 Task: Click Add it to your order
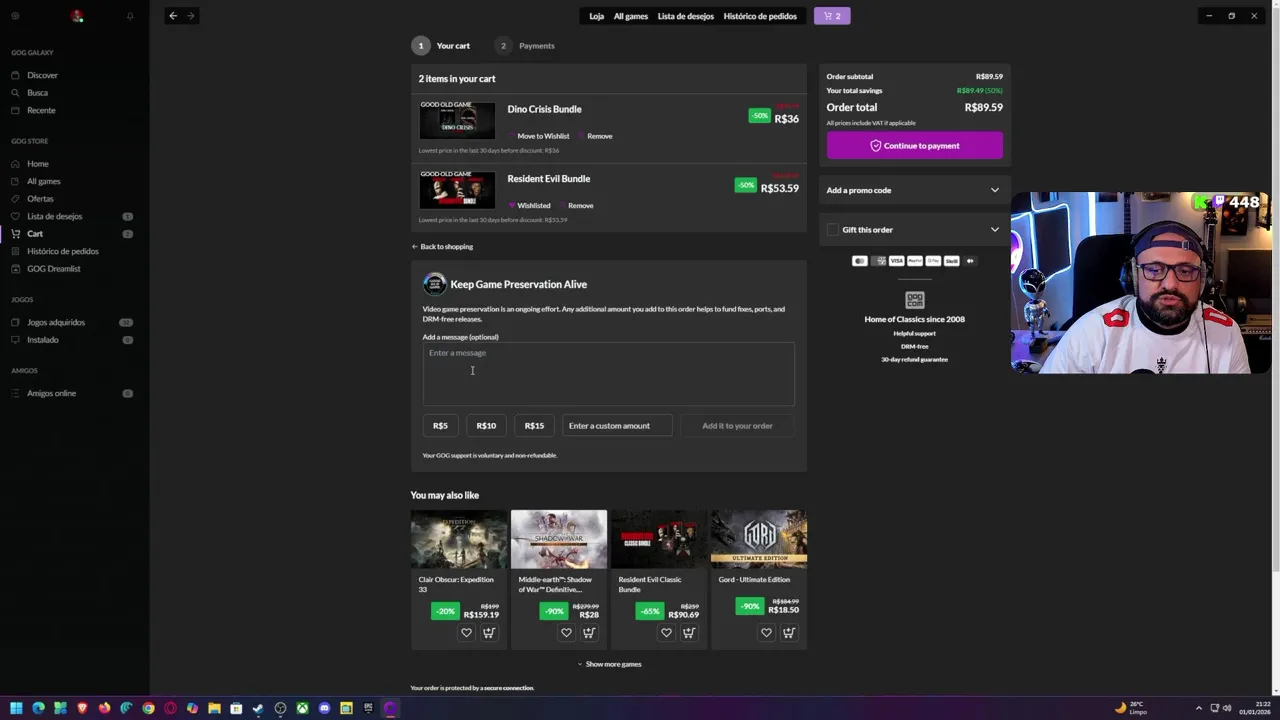pos(737,426)
